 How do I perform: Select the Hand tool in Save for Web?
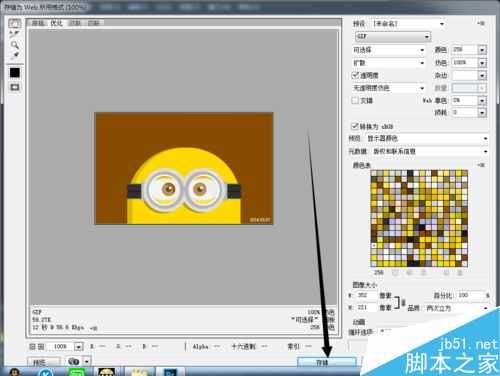pos(14,23)
